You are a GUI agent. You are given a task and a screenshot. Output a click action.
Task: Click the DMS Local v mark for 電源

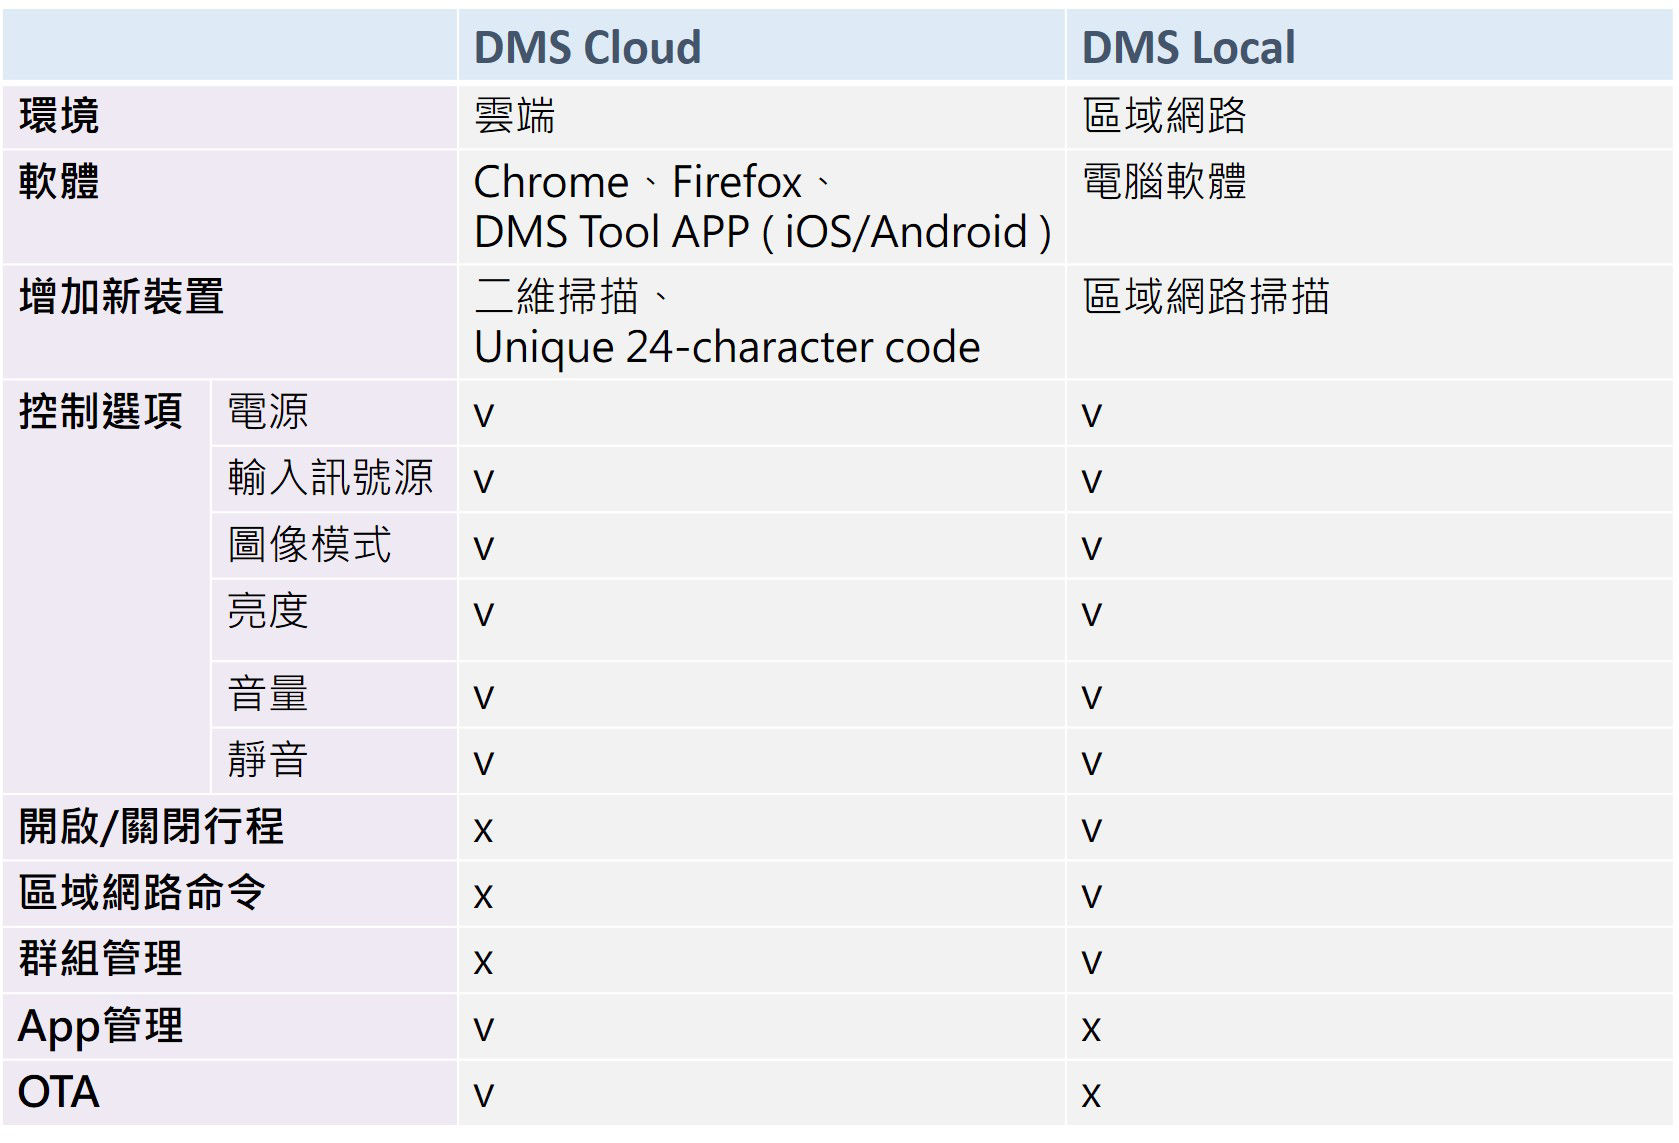pyautogui.click(x=1092, y=415)
